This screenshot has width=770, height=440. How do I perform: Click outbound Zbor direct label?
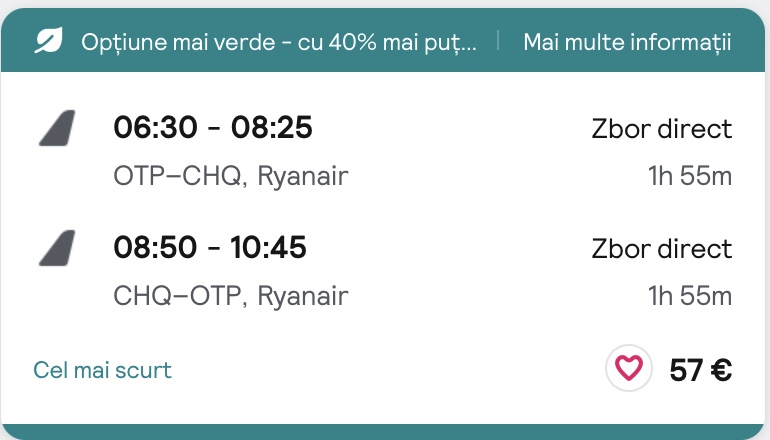coord(661,129)
